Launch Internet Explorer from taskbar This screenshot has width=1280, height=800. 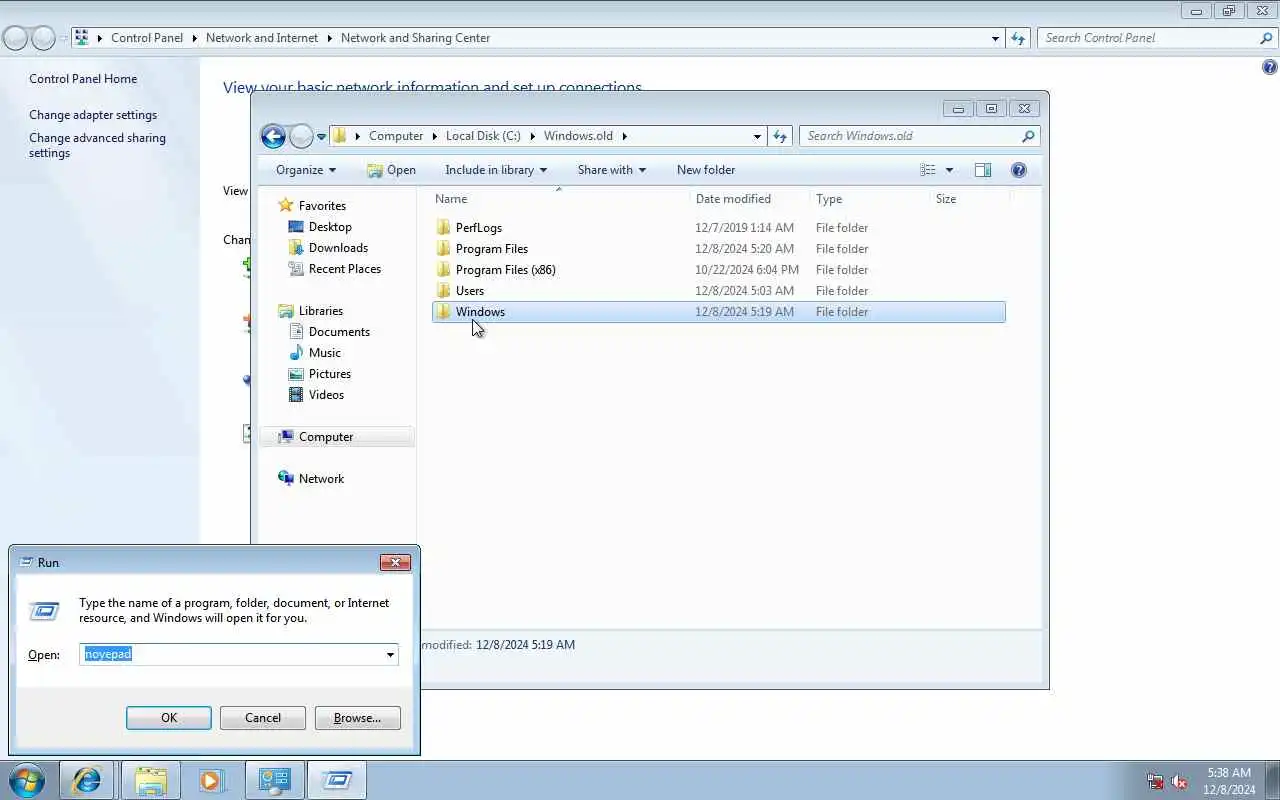coord(87,780)
